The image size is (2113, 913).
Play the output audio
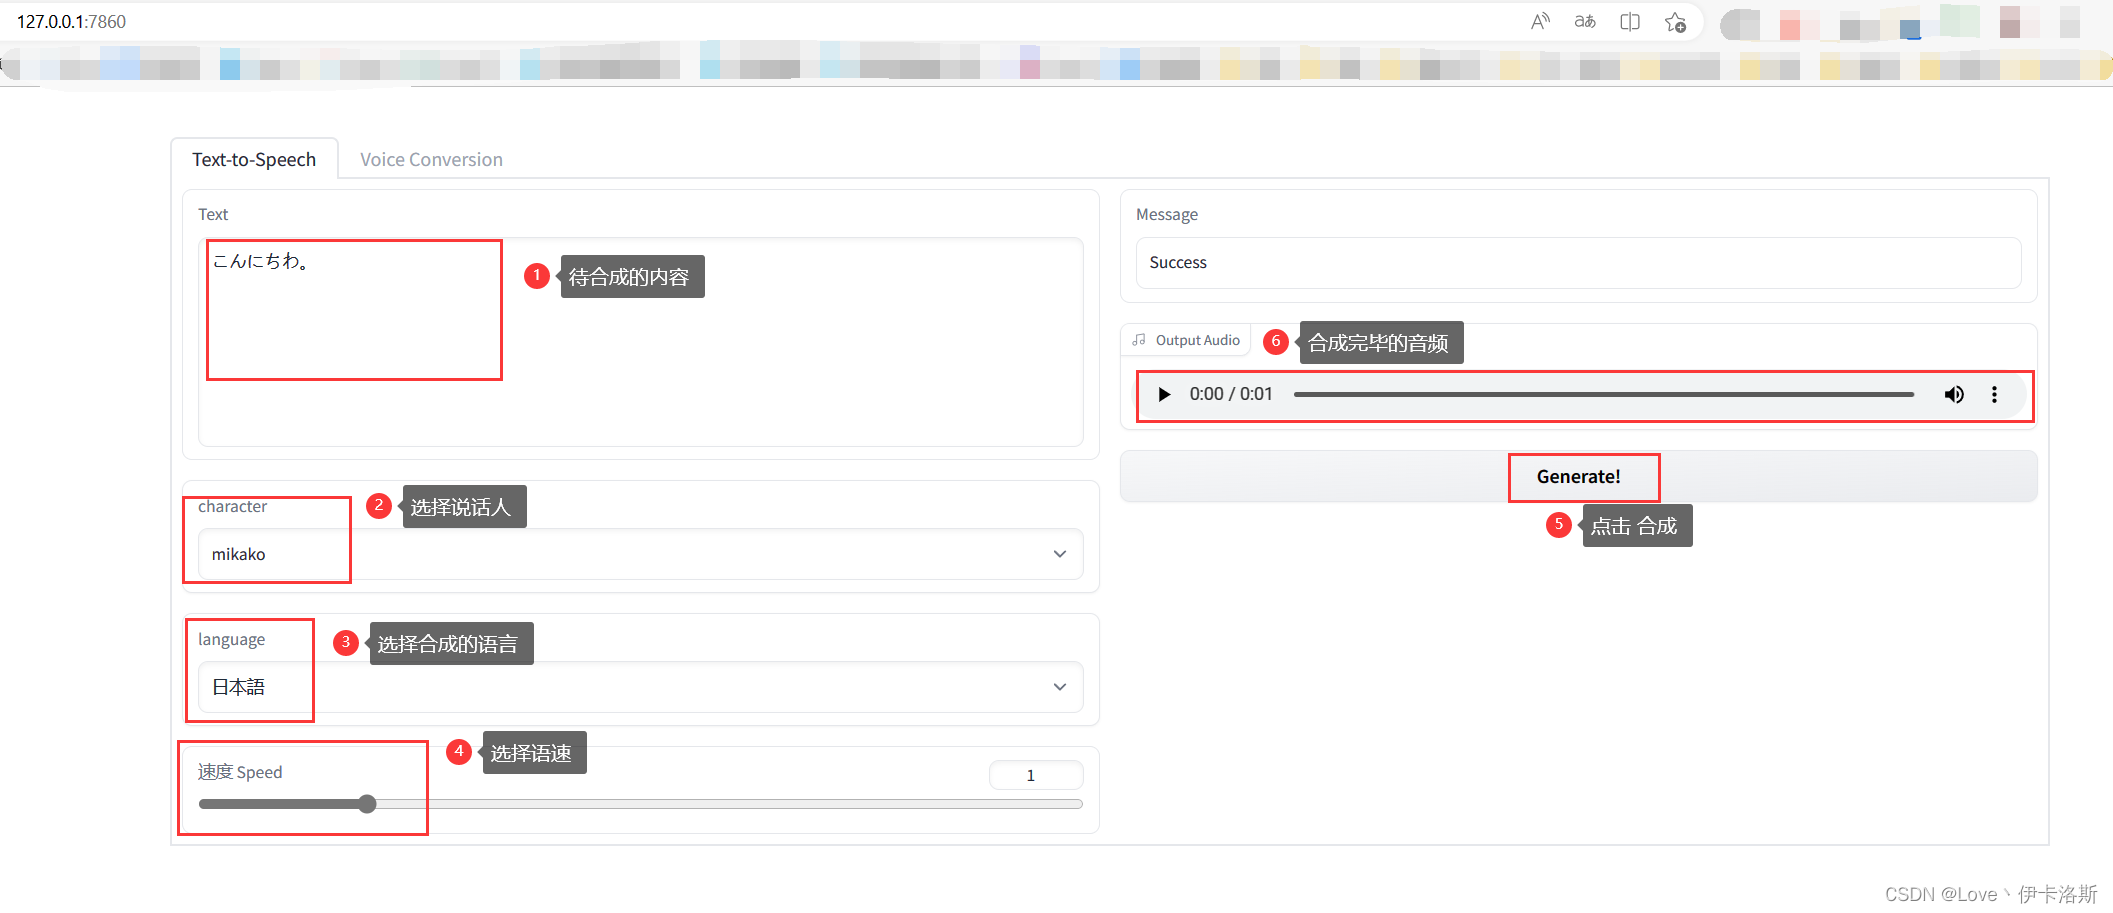[x=1164, y=394]
